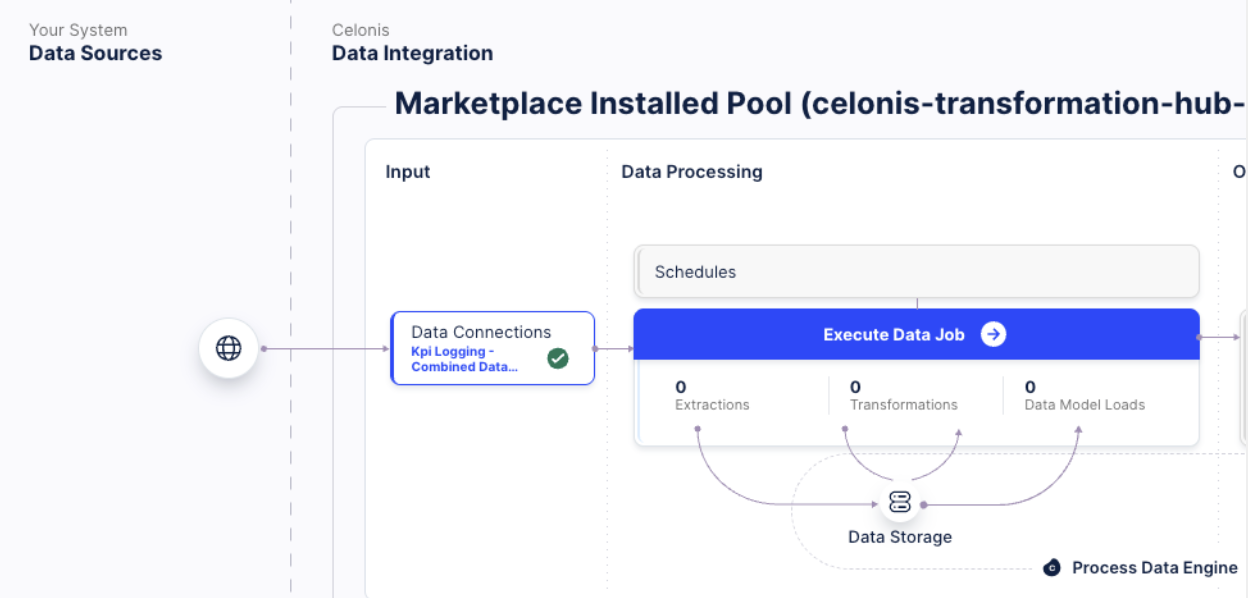Open the Kpi Logging - Combined Data connection
This screenshot has height=598, width=1248.
click(x=464, y=359)
